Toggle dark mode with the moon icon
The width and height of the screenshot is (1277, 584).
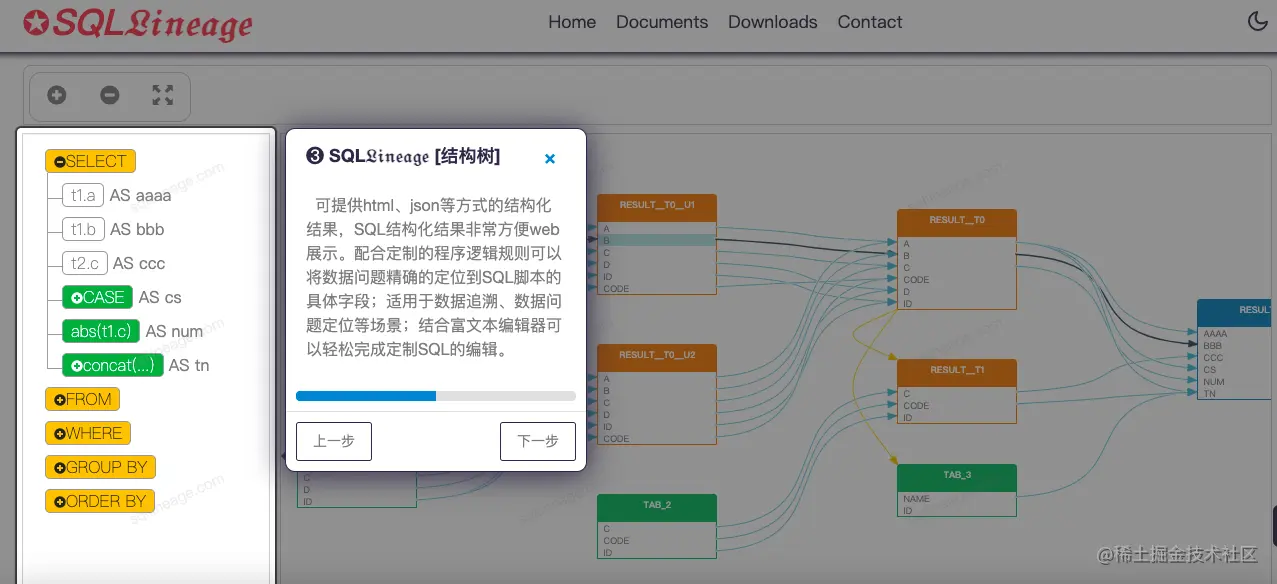click(1257, 19)
